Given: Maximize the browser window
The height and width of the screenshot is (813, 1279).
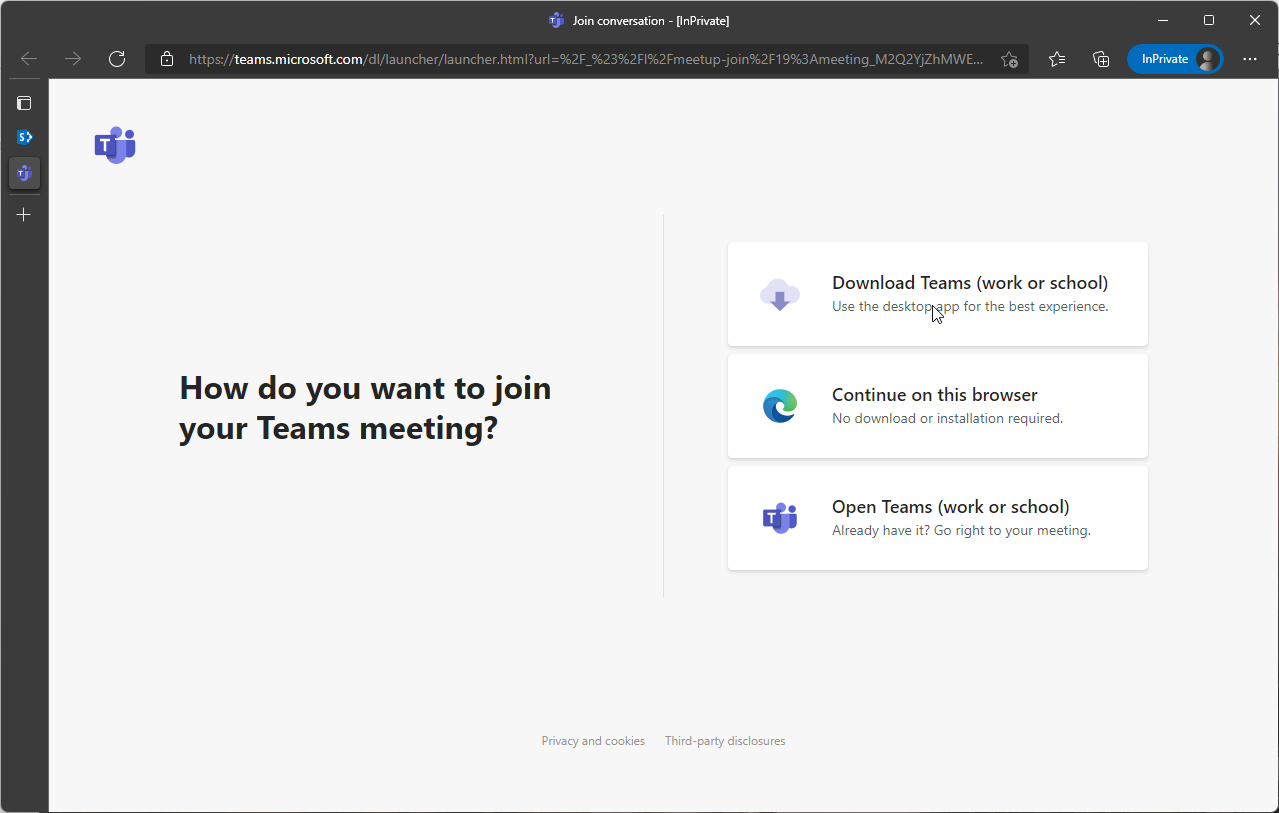Looking at the screenshot, I should [1209, 20].
